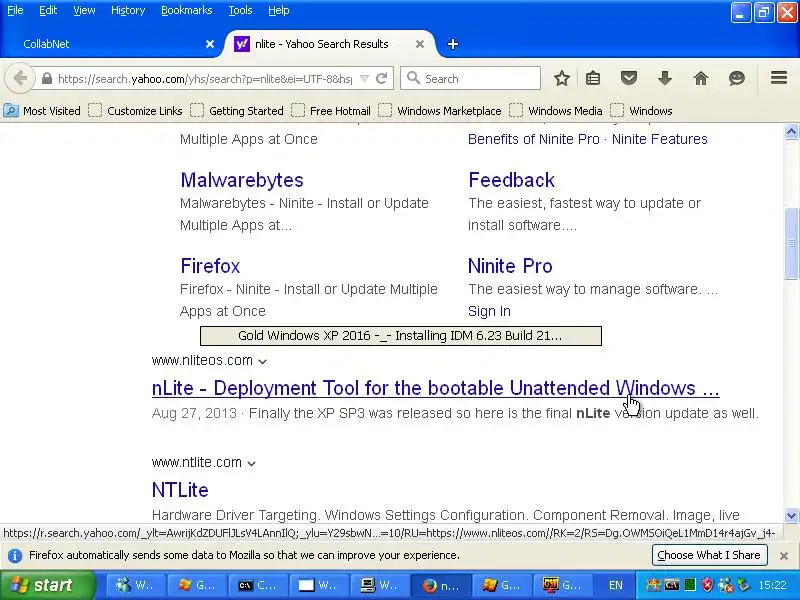This screenshot has height=600, width=800.
Task: Click the Sign In link
Action: point(489,311)
